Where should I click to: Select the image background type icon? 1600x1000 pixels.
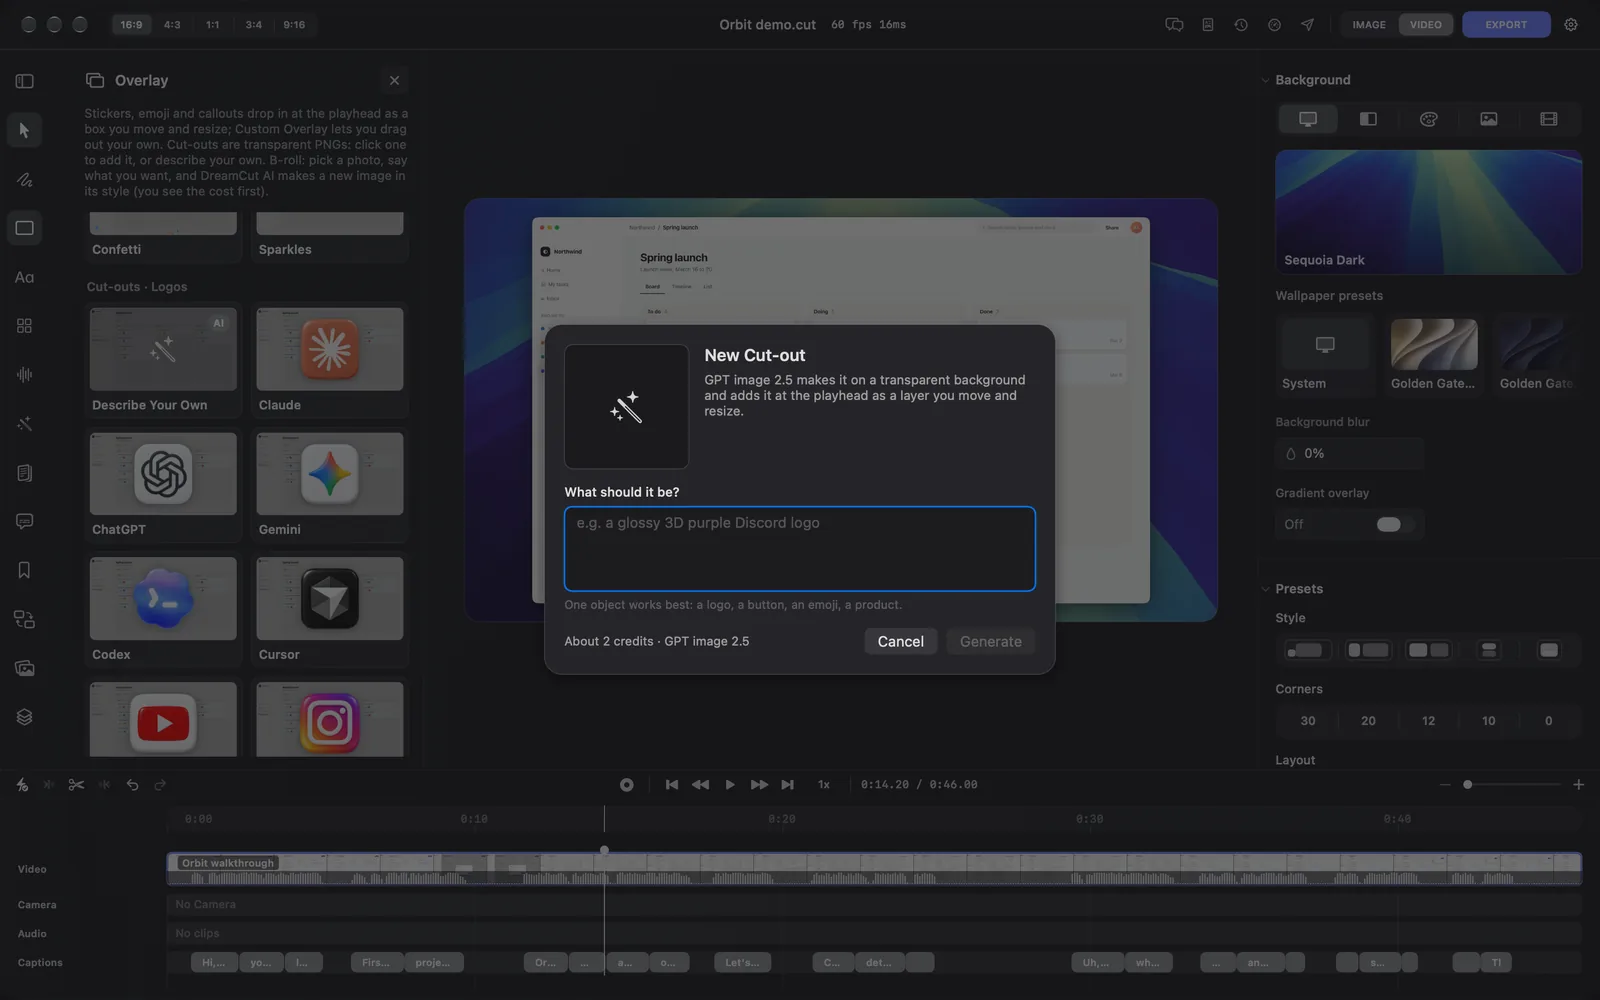point(1489,119)
